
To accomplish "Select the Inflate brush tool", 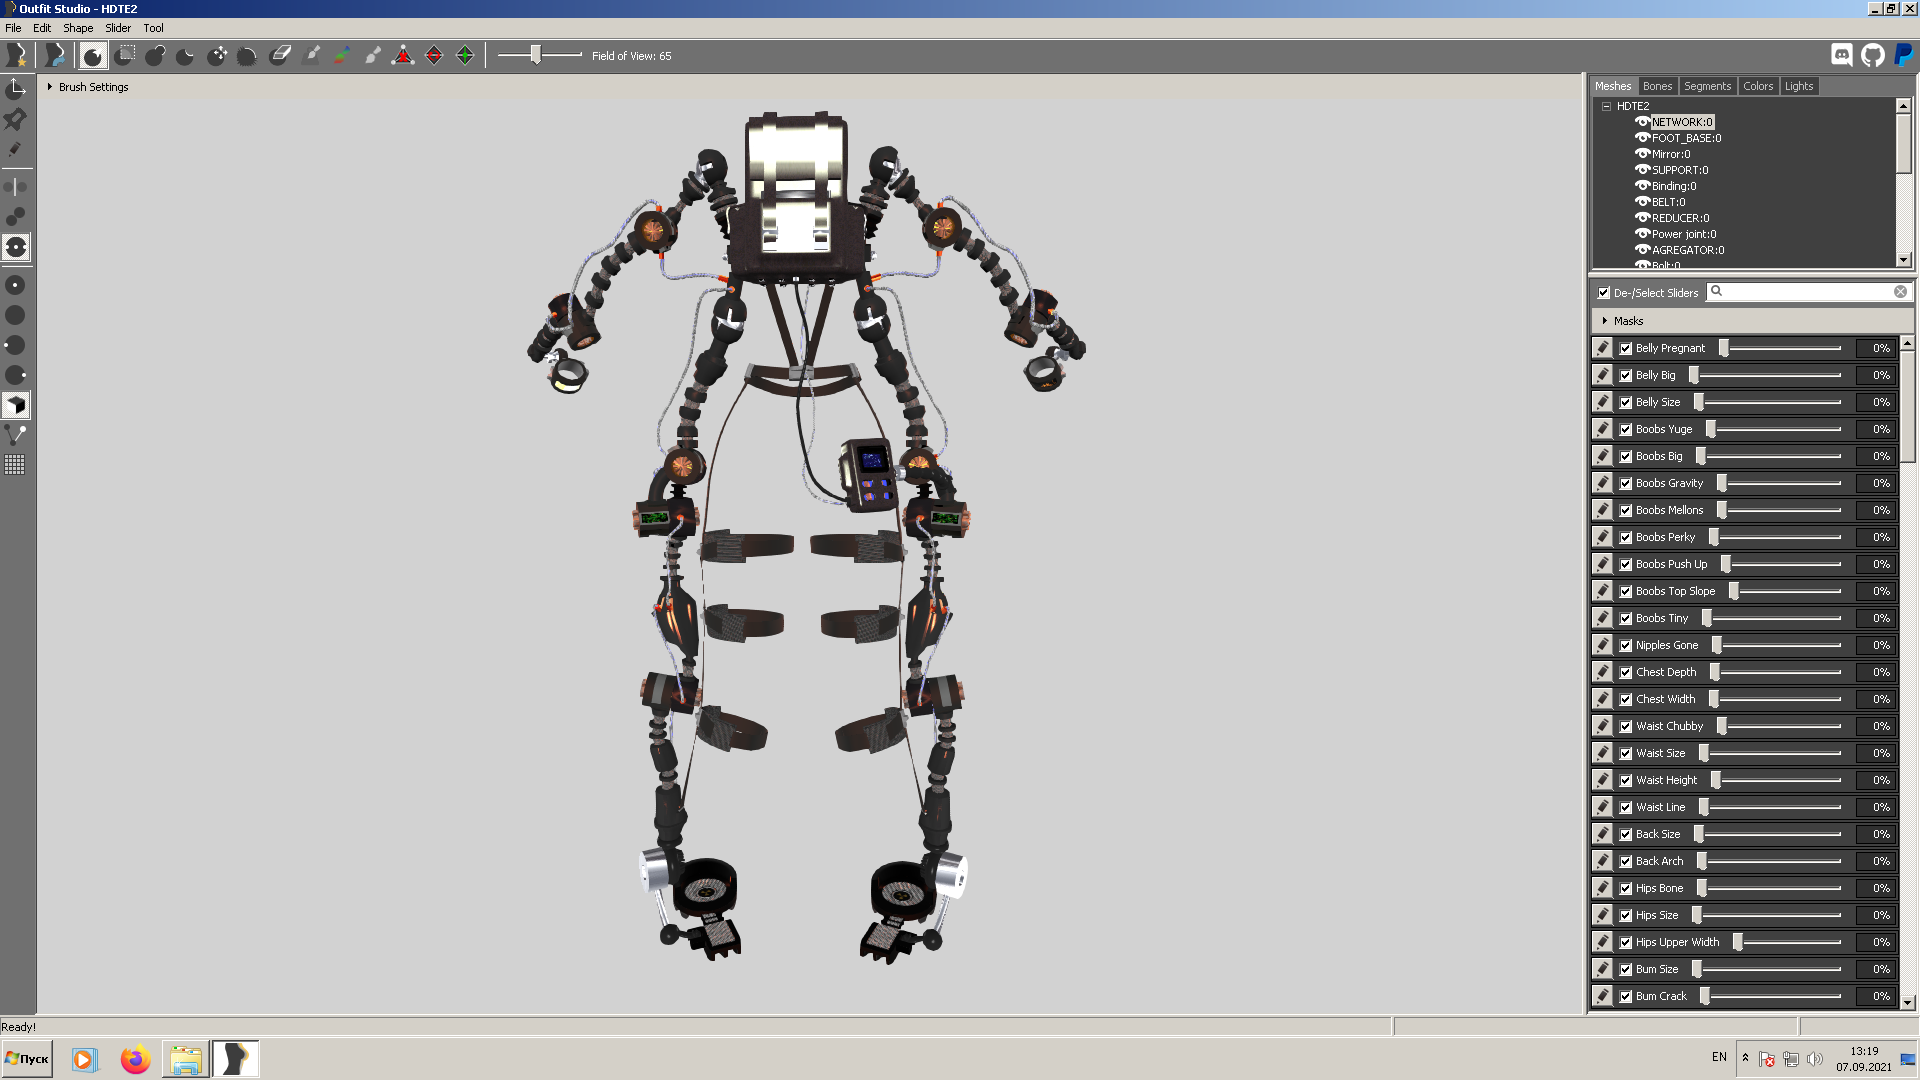I will click(x=155, y=56).
